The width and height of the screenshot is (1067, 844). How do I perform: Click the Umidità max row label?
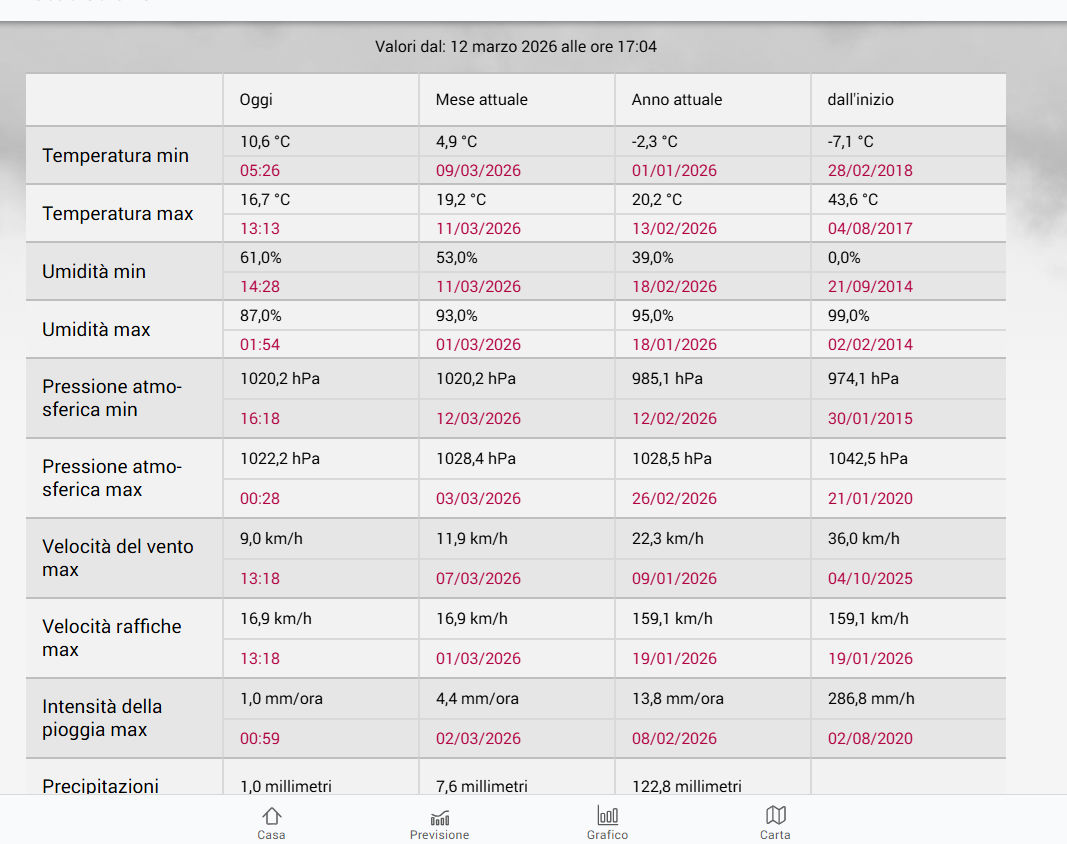(96, 330)
